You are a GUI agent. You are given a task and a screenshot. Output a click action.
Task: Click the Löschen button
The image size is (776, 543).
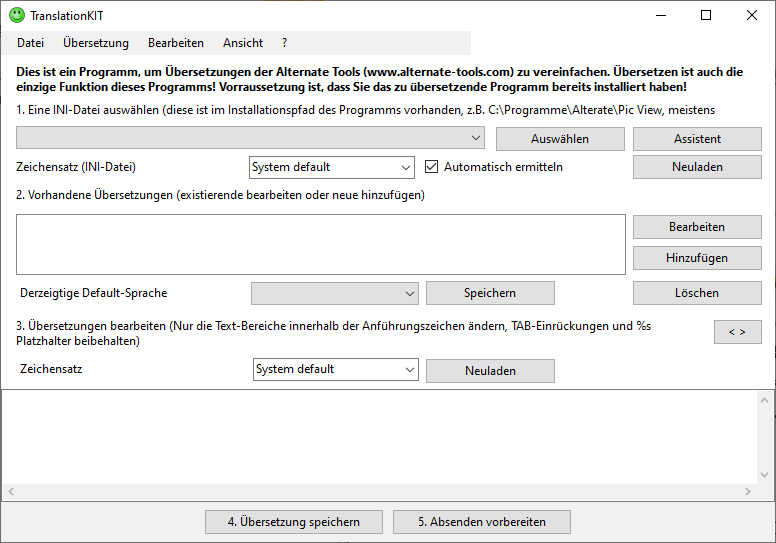(697, 293)
